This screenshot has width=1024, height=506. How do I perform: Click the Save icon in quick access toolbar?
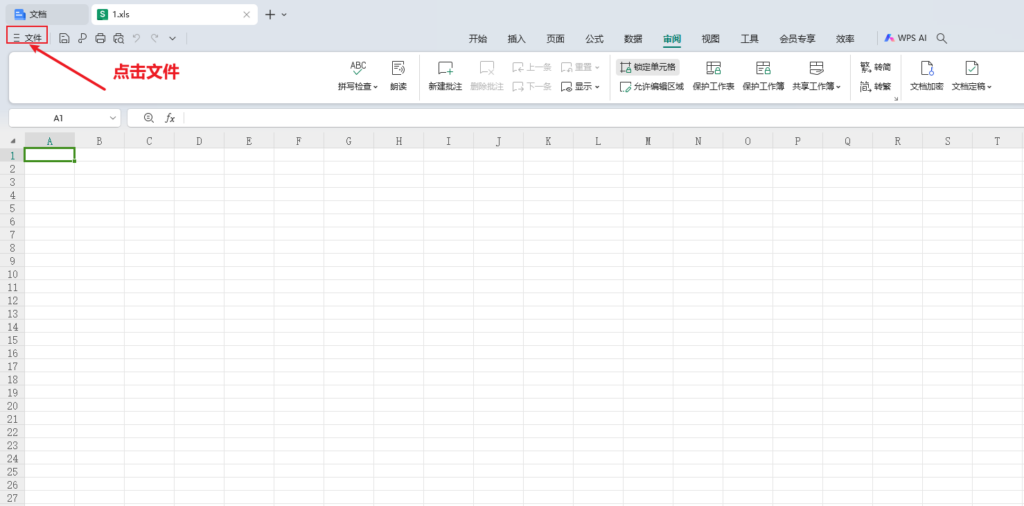[x=64, y=38]
